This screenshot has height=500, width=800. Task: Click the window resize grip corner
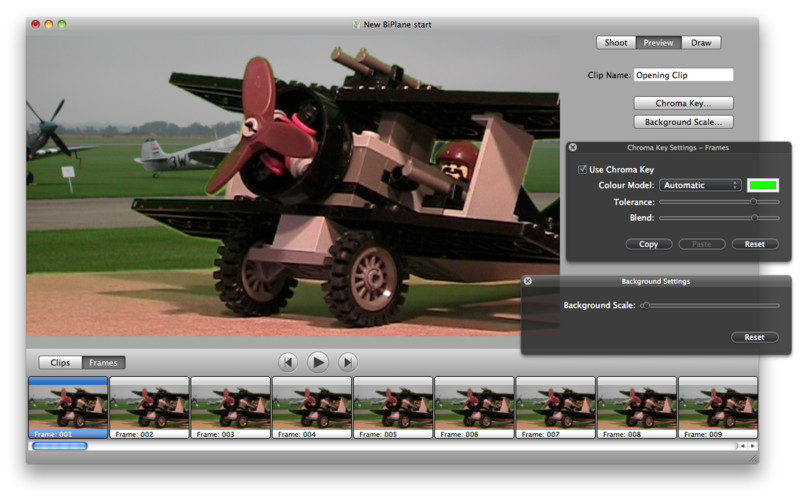pyautogui.click(x=754, y=459)
